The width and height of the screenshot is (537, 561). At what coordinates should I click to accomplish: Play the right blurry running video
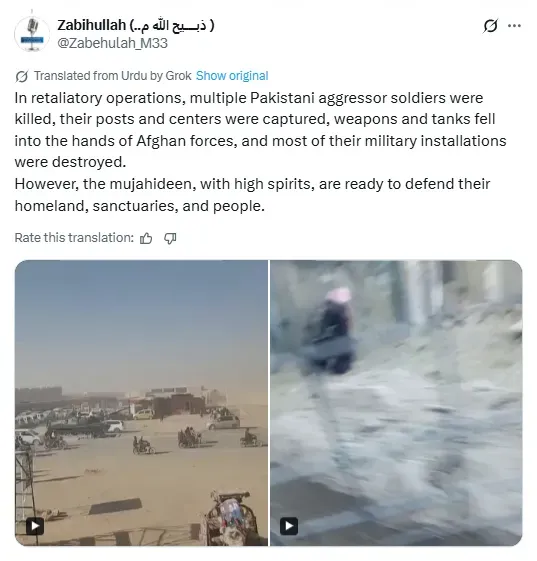289,526
